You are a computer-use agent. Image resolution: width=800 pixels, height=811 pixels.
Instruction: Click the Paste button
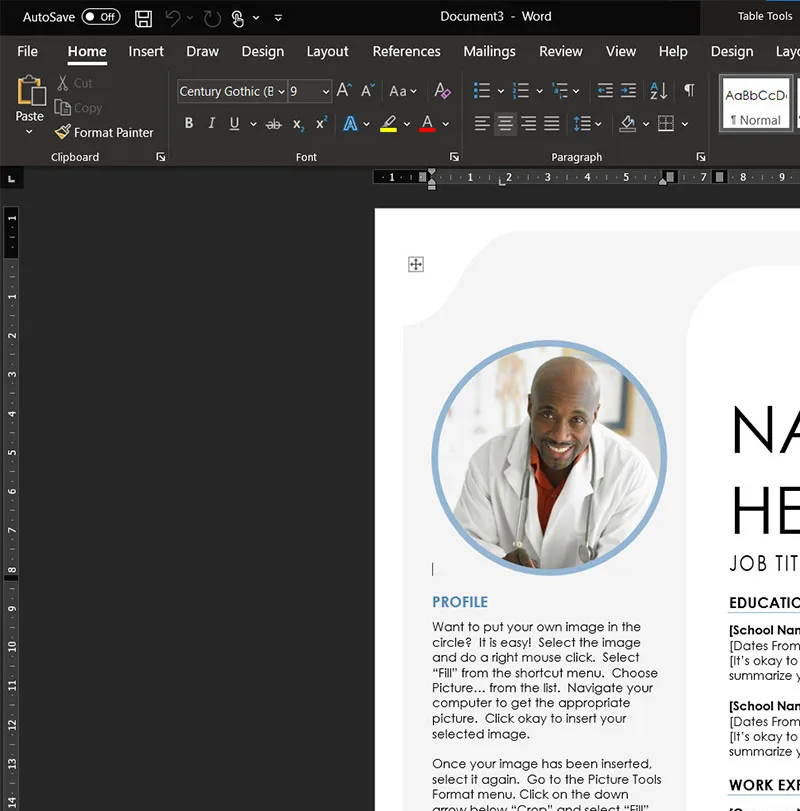[x=30, y=97]
